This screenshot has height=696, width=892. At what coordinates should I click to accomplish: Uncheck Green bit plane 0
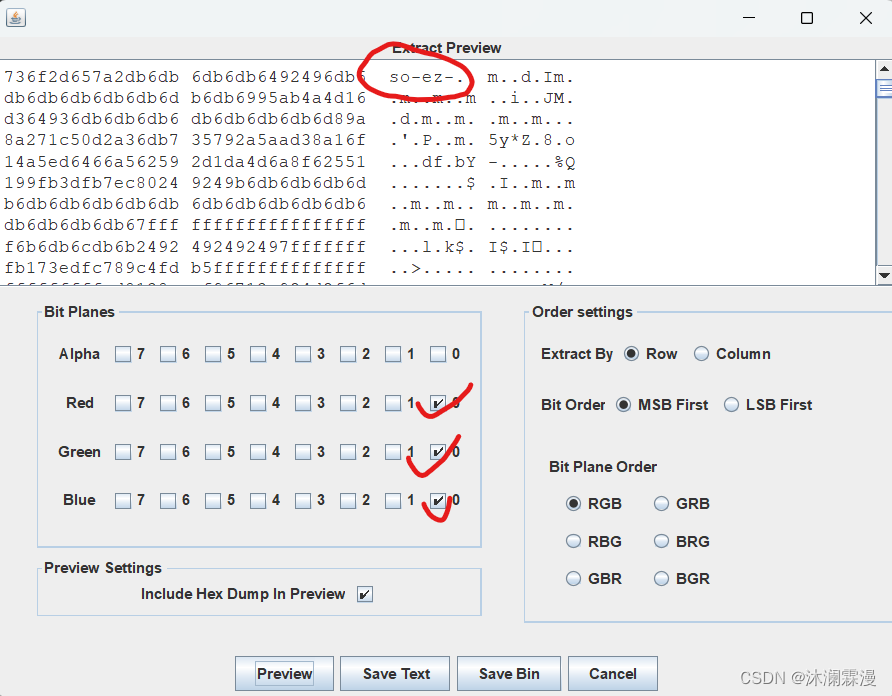click(x=437, y=452)
